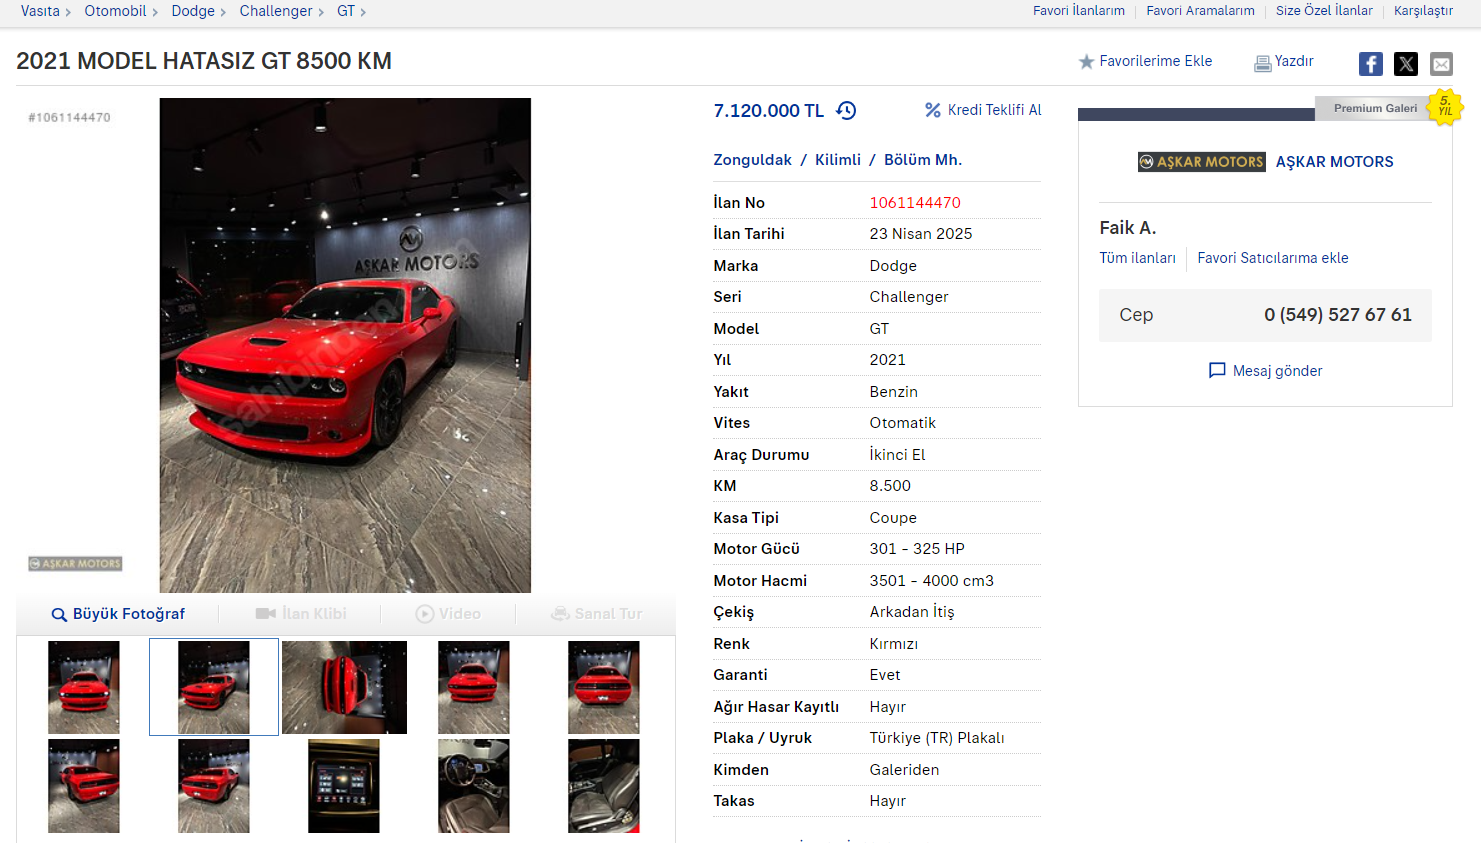The image size is (1481, 843).
Task: Share listing on Facebook icon
Action: (1371, 64)
